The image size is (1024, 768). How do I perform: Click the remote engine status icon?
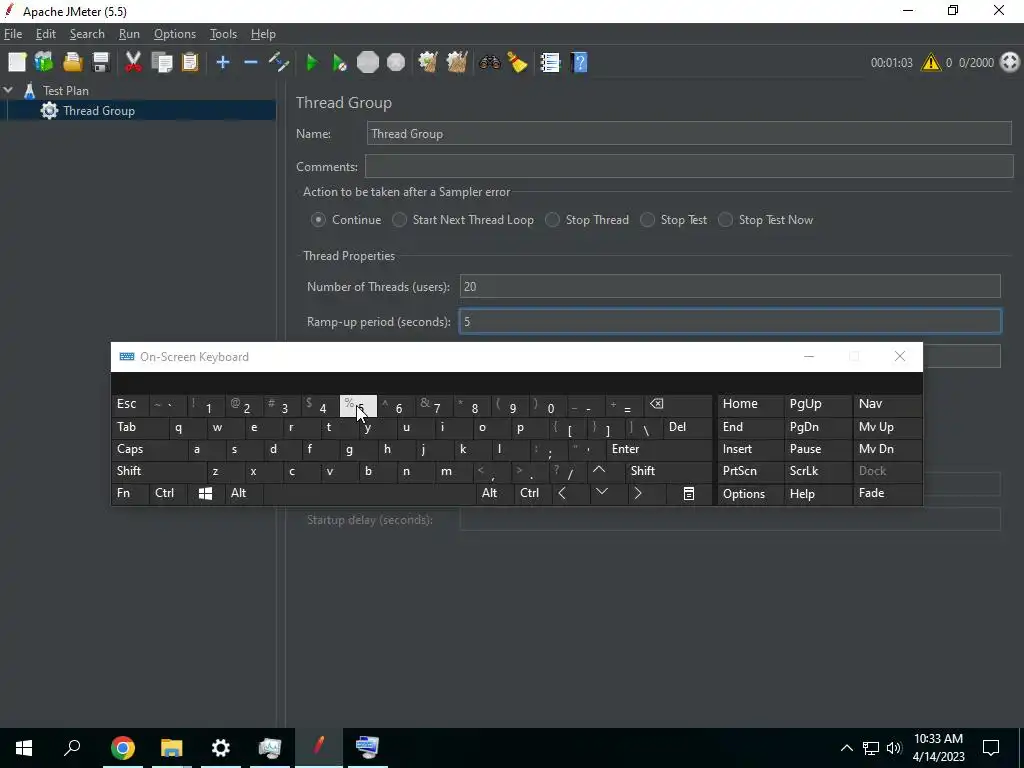click(1010, 63)
